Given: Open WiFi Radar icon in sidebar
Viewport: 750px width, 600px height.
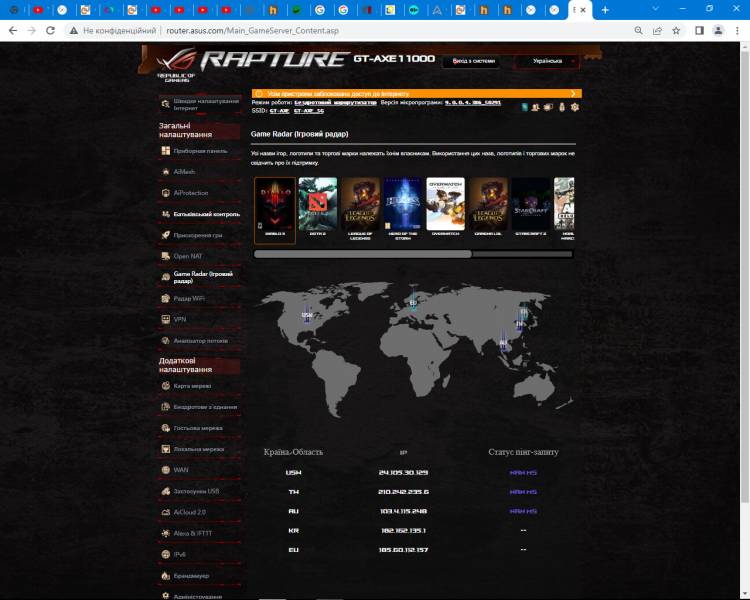Looking at the screenshot, I should (x=165, y=299).
